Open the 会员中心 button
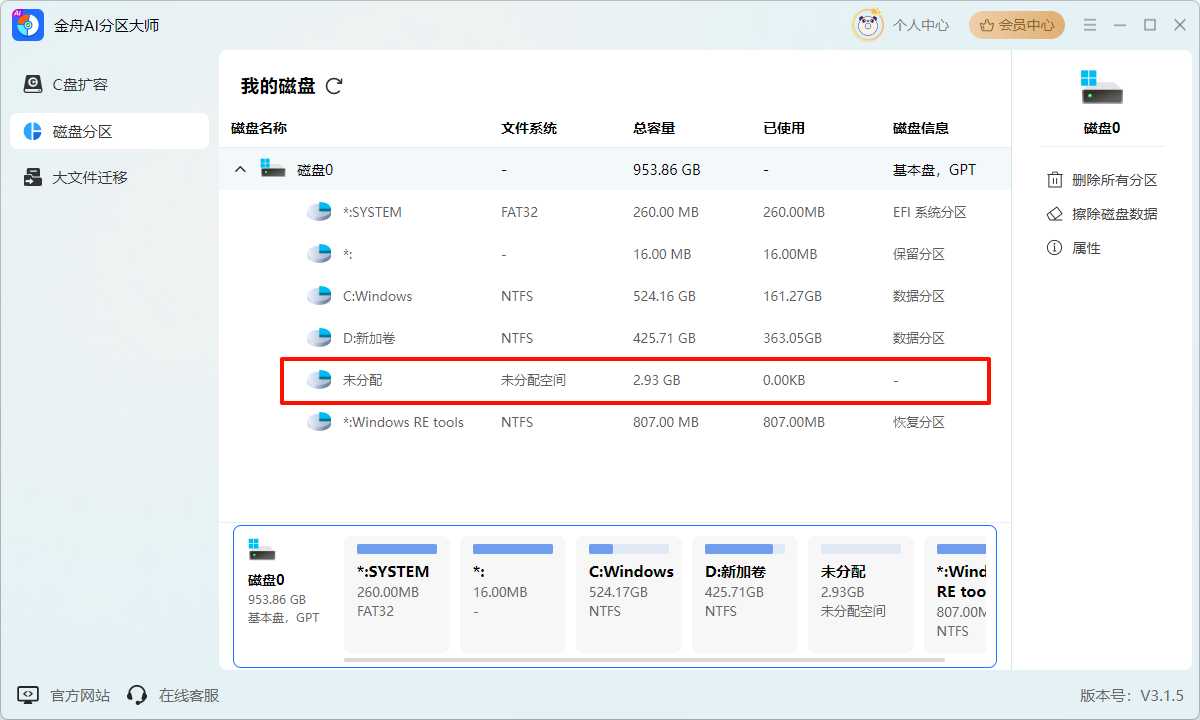 pos(1017,25)
